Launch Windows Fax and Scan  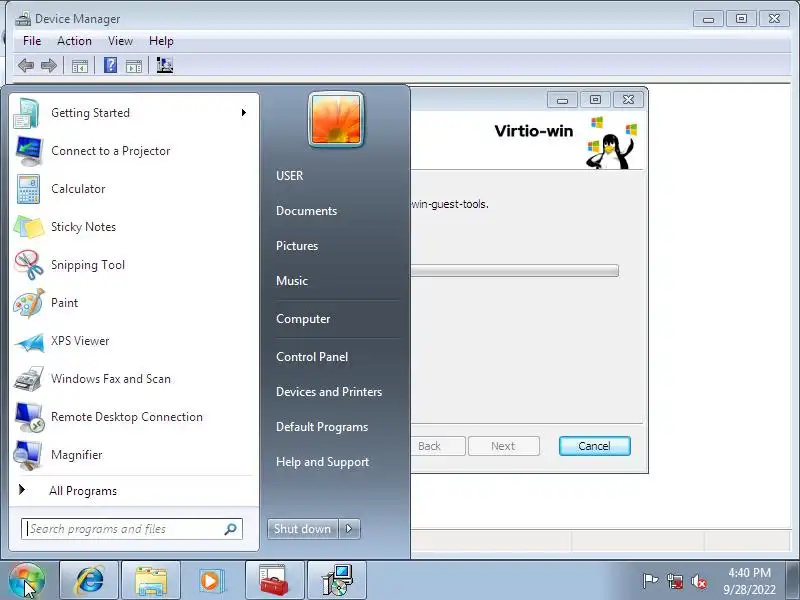pos(134,379)
